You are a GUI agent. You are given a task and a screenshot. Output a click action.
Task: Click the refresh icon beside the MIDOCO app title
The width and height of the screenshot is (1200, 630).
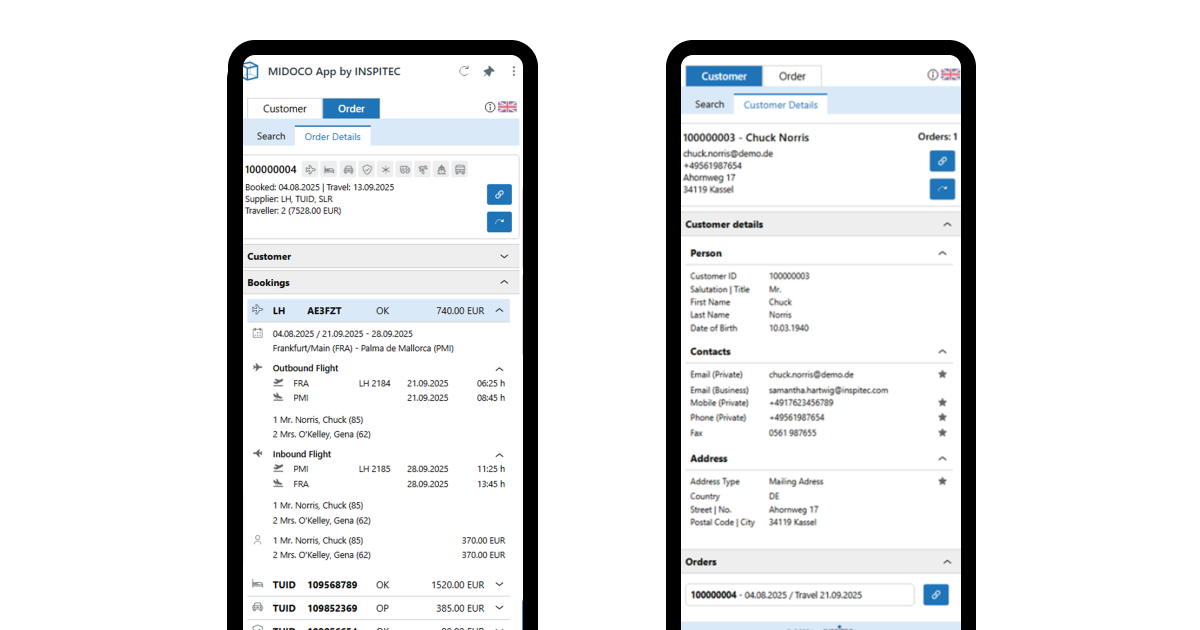pos(464,71)
